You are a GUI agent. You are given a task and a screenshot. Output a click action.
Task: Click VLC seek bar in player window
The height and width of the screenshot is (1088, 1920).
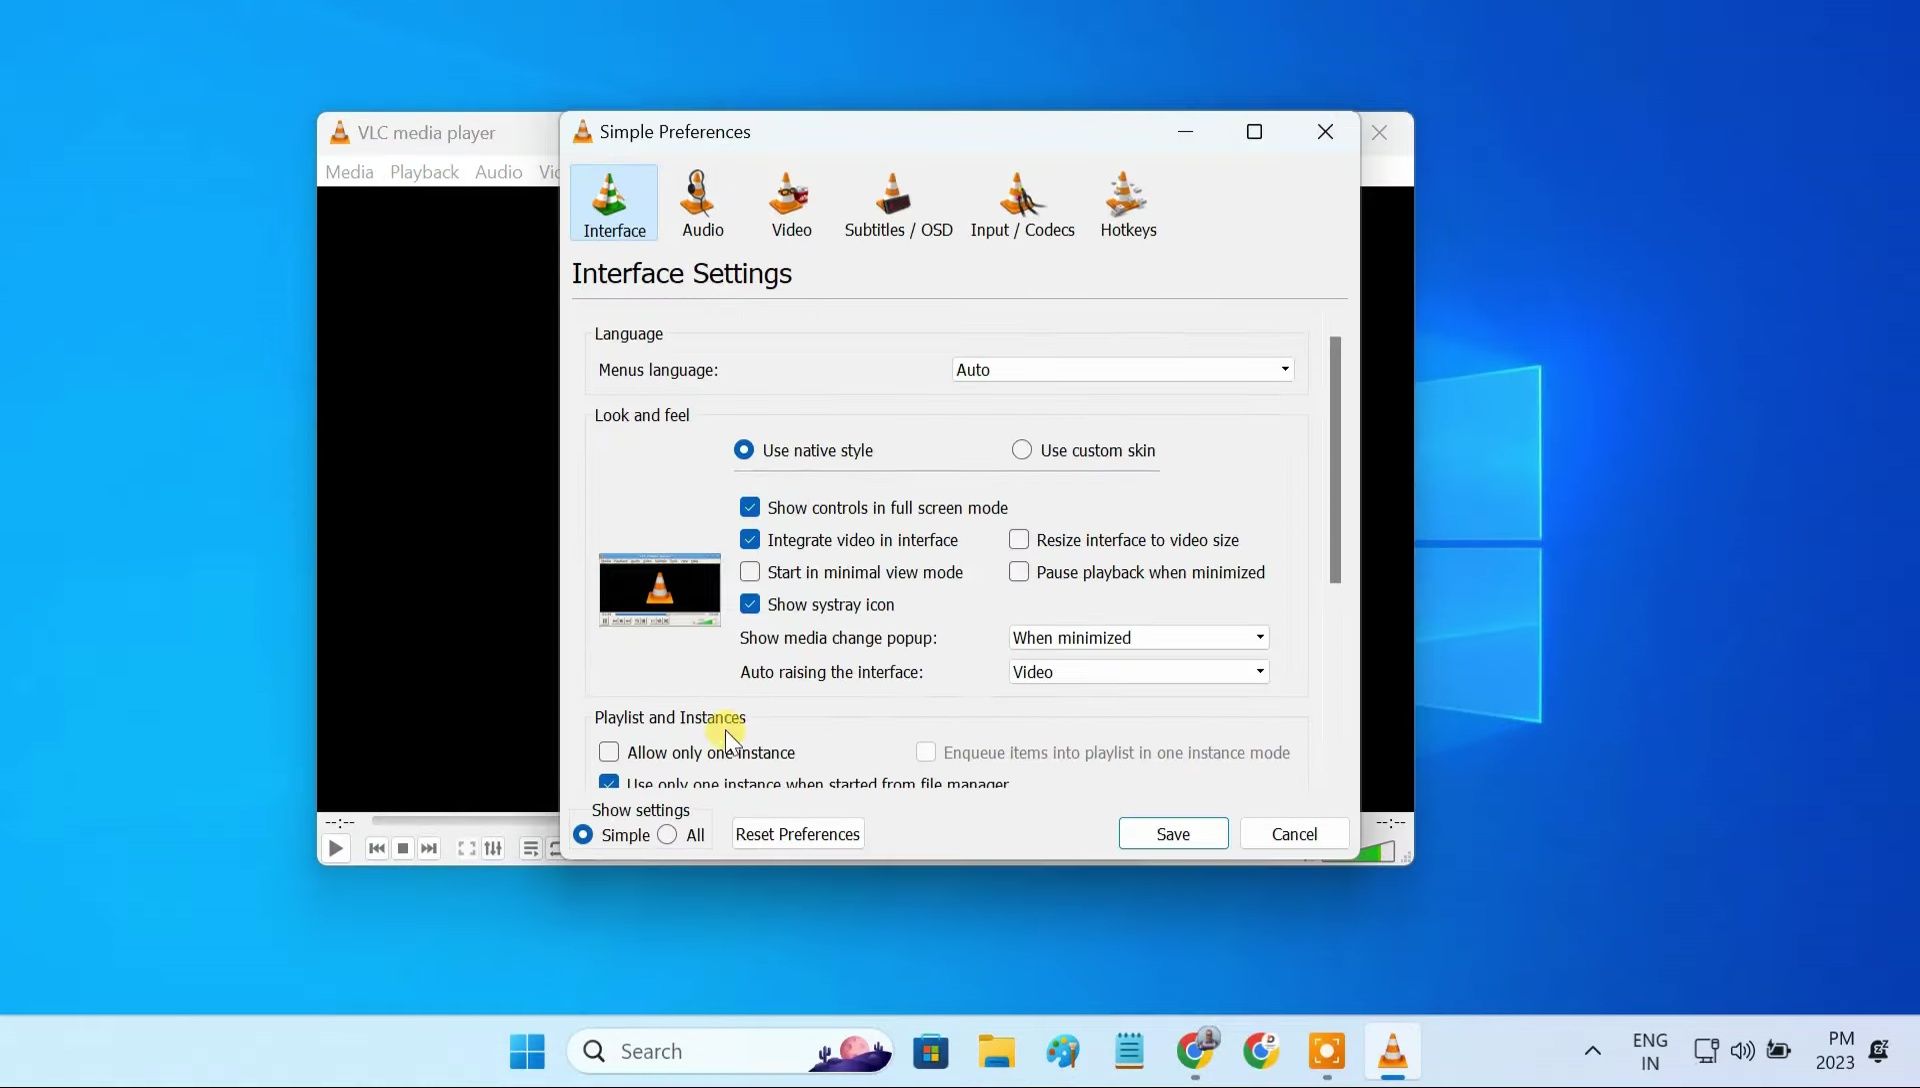click(x=465, y=822)
